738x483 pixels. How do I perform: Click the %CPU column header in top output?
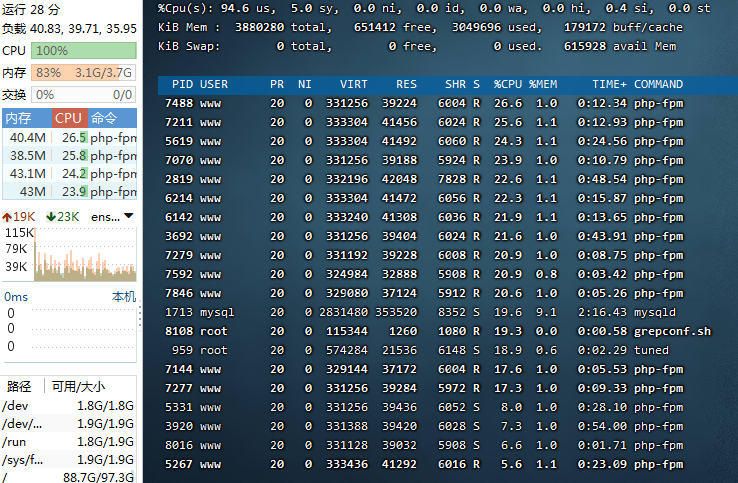point(508,84)
